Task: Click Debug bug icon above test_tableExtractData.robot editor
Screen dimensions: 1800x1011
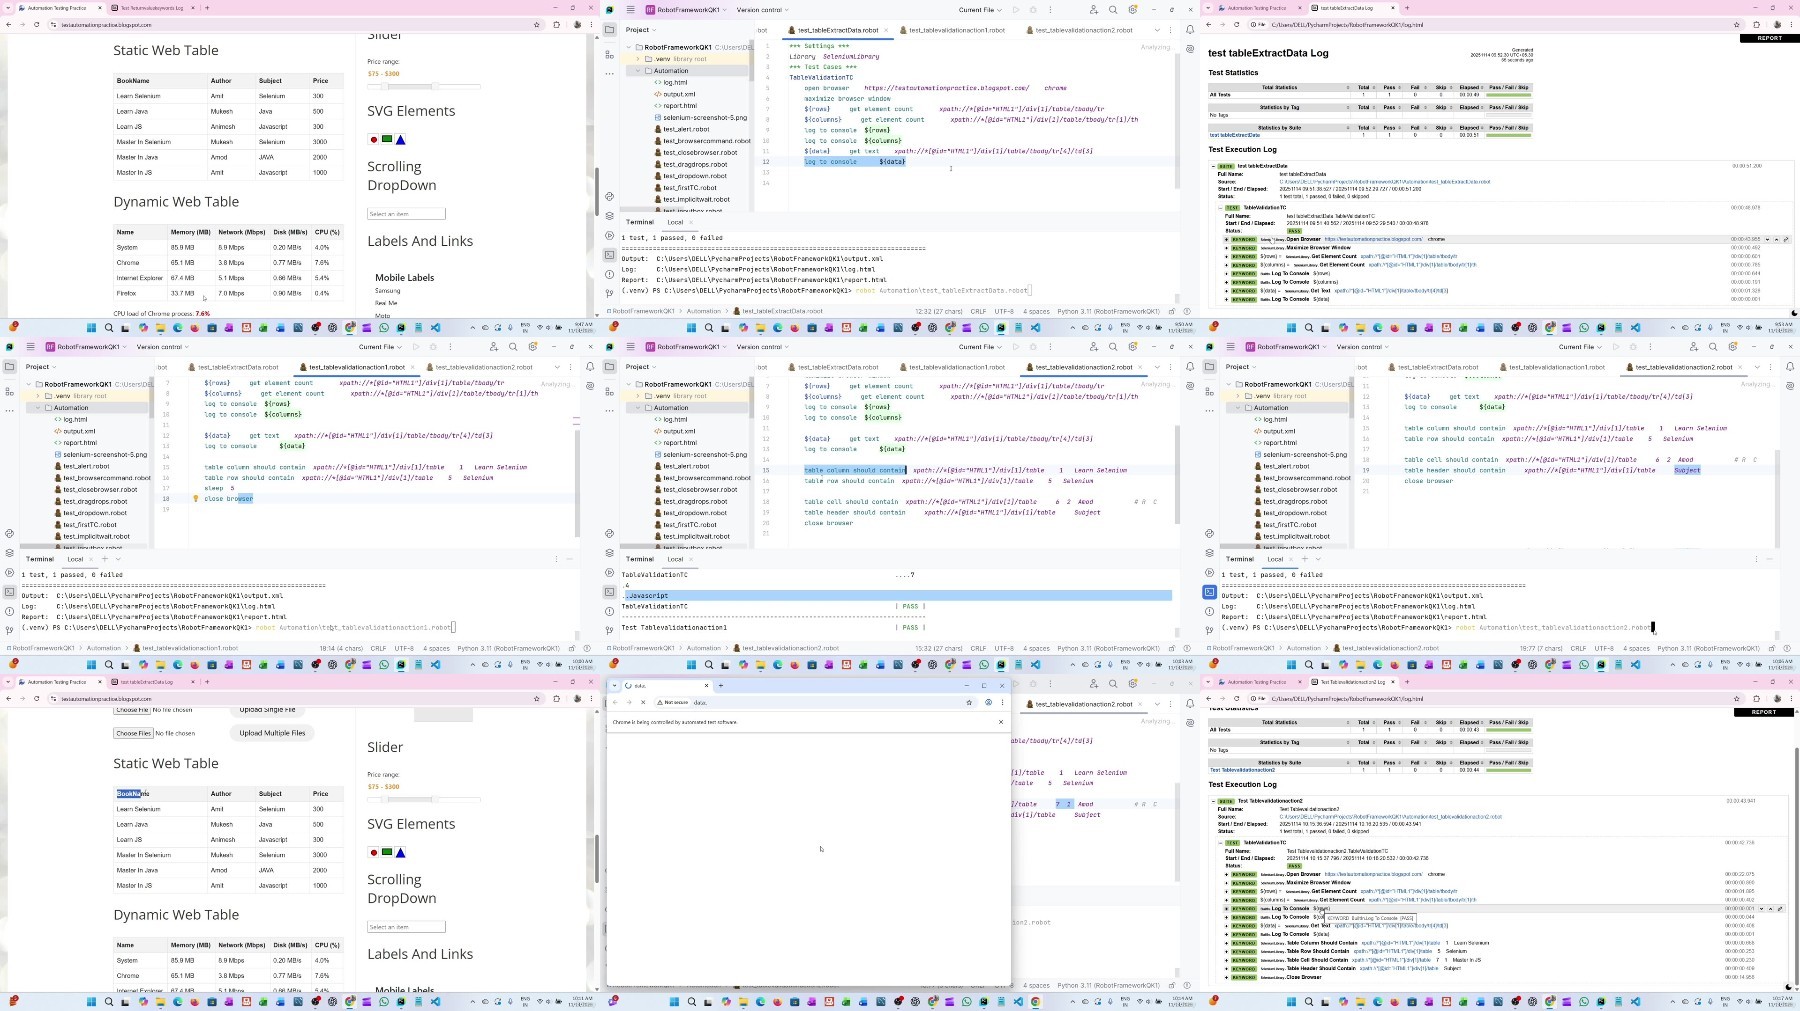Action: pos(1033,10)
